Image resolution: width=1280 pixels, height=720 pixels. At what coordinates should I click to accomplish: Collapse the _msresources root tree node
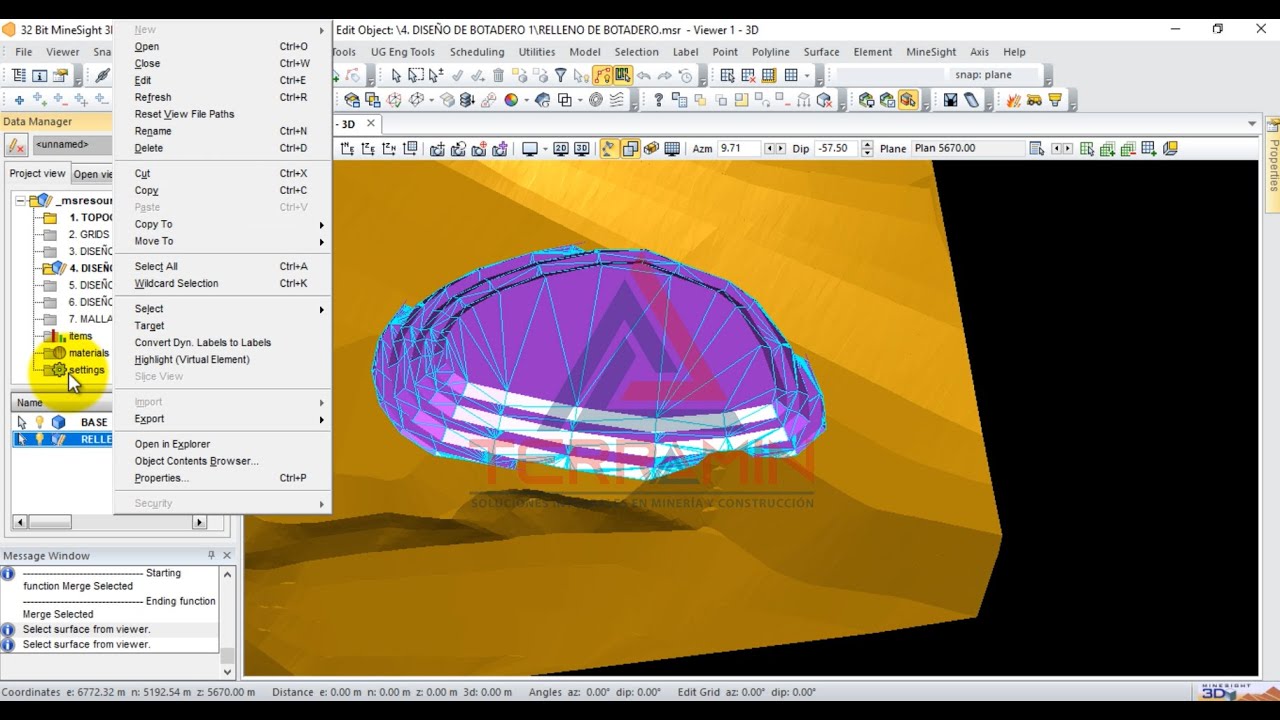coord(20,201)
